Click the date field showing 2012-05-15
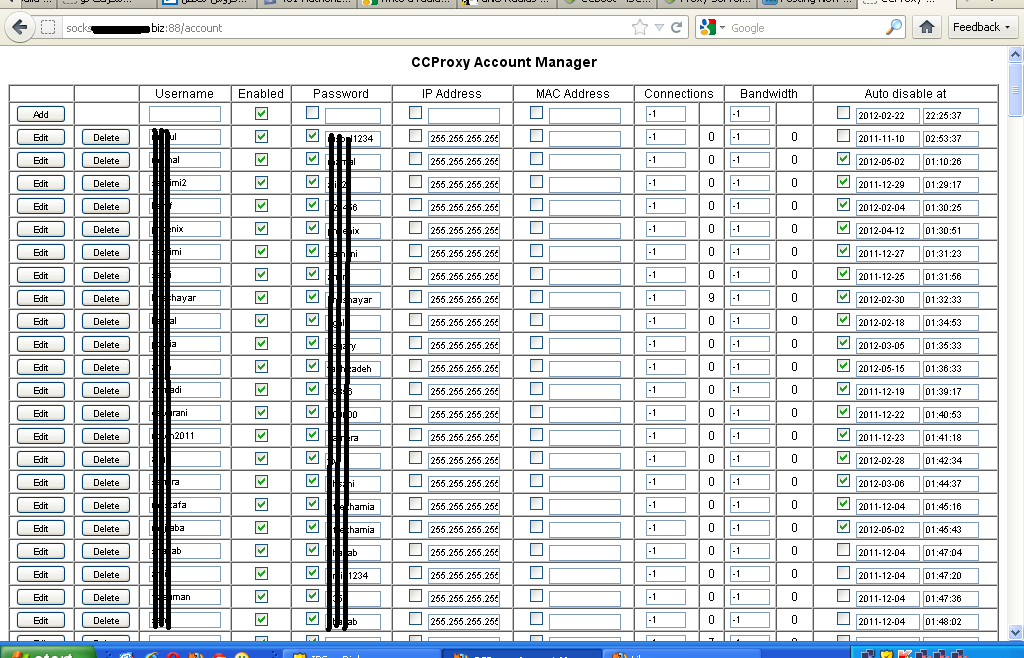The height and width of the screenshot is (658, 1024). coord(888,369)
